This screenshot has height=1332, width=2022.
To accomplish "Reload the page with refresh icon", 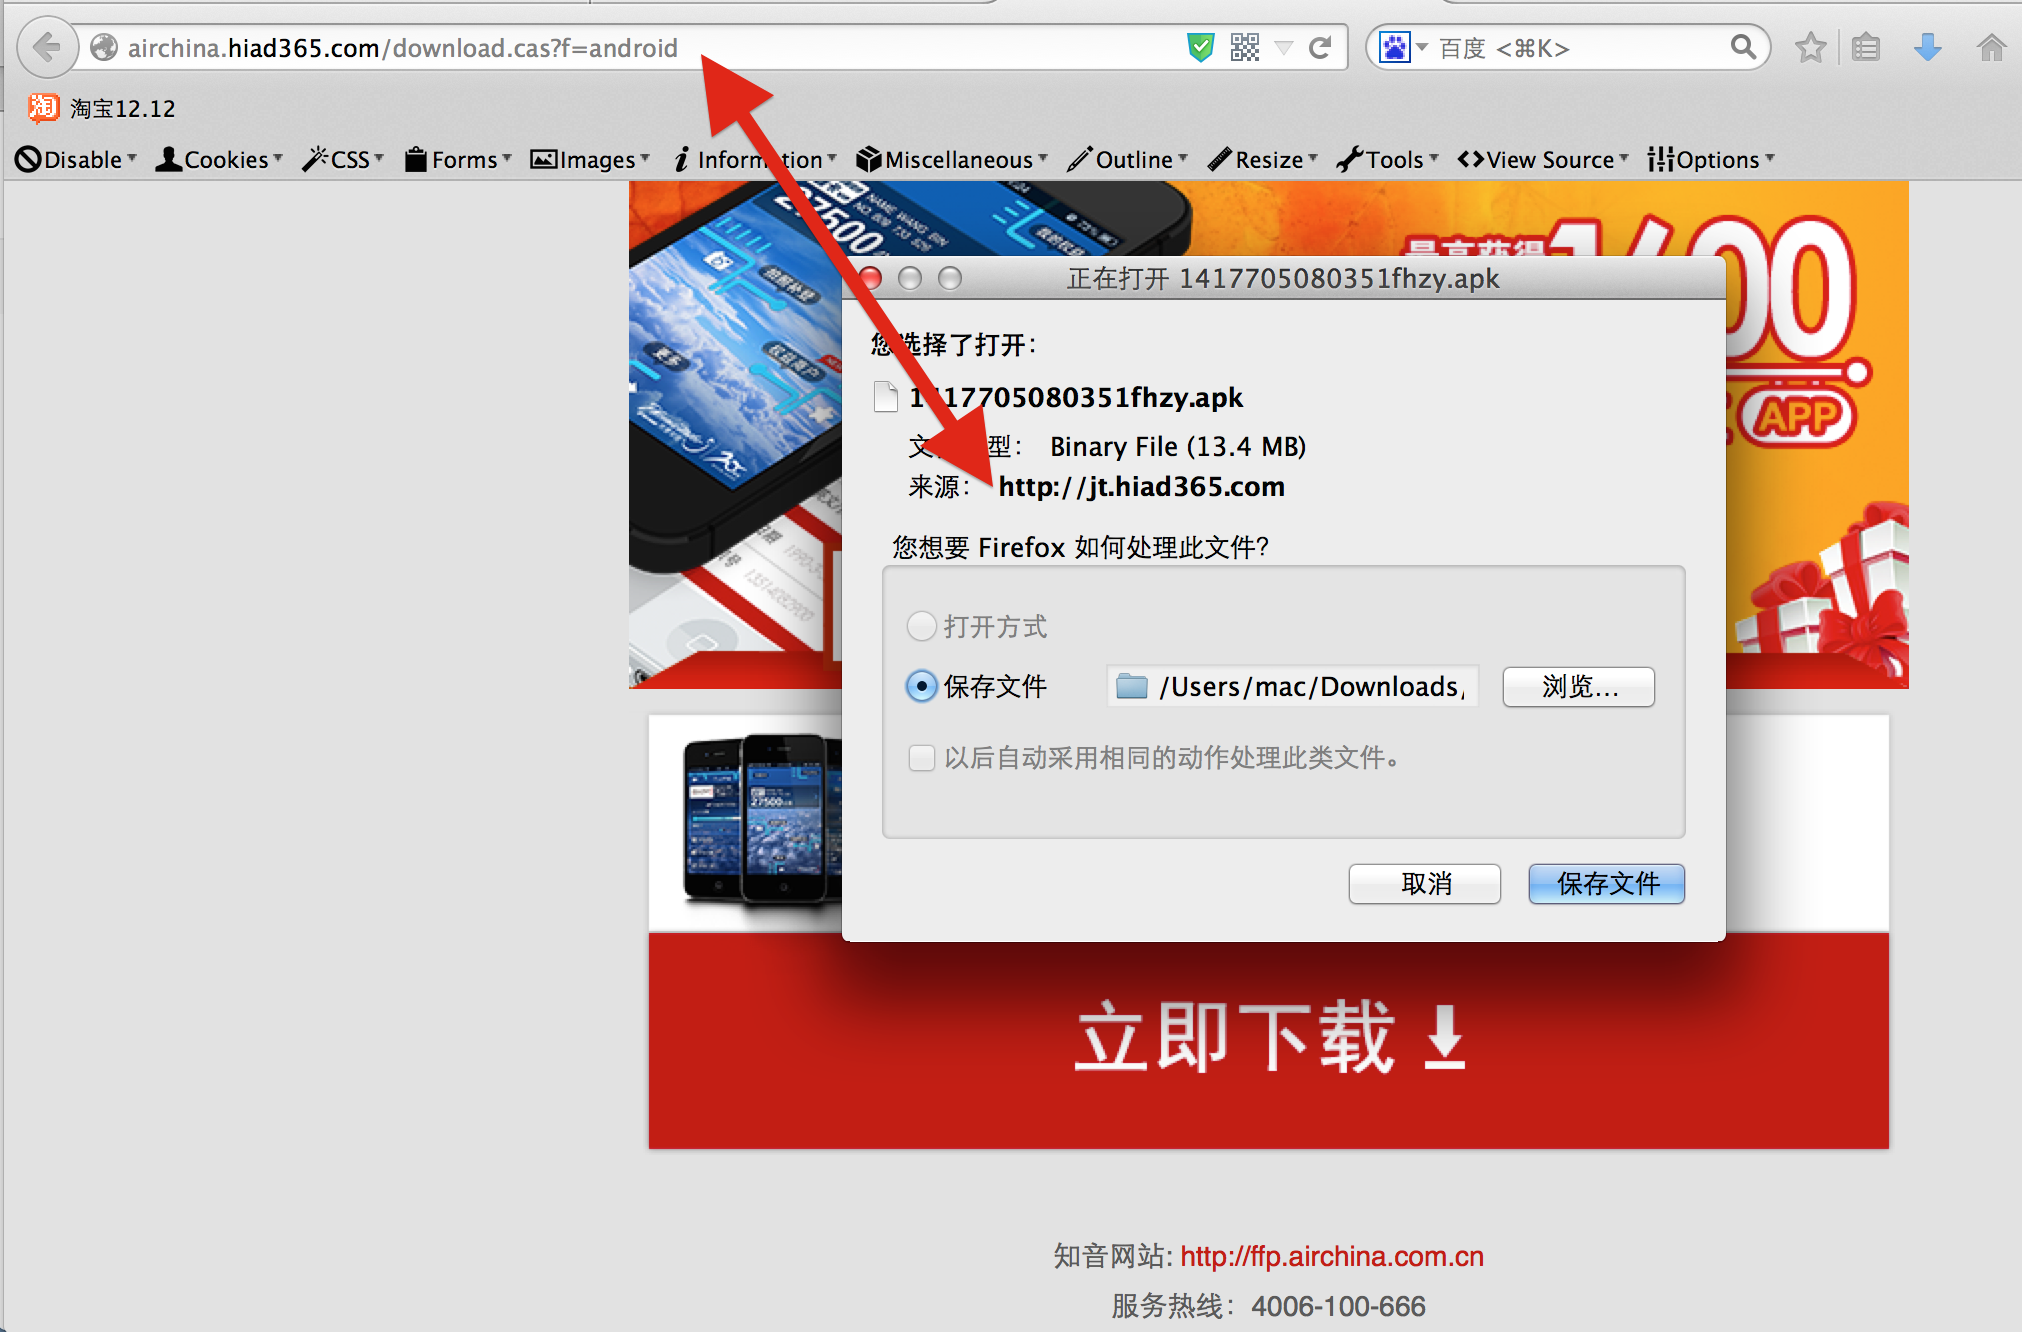I will coord(1320,47).
